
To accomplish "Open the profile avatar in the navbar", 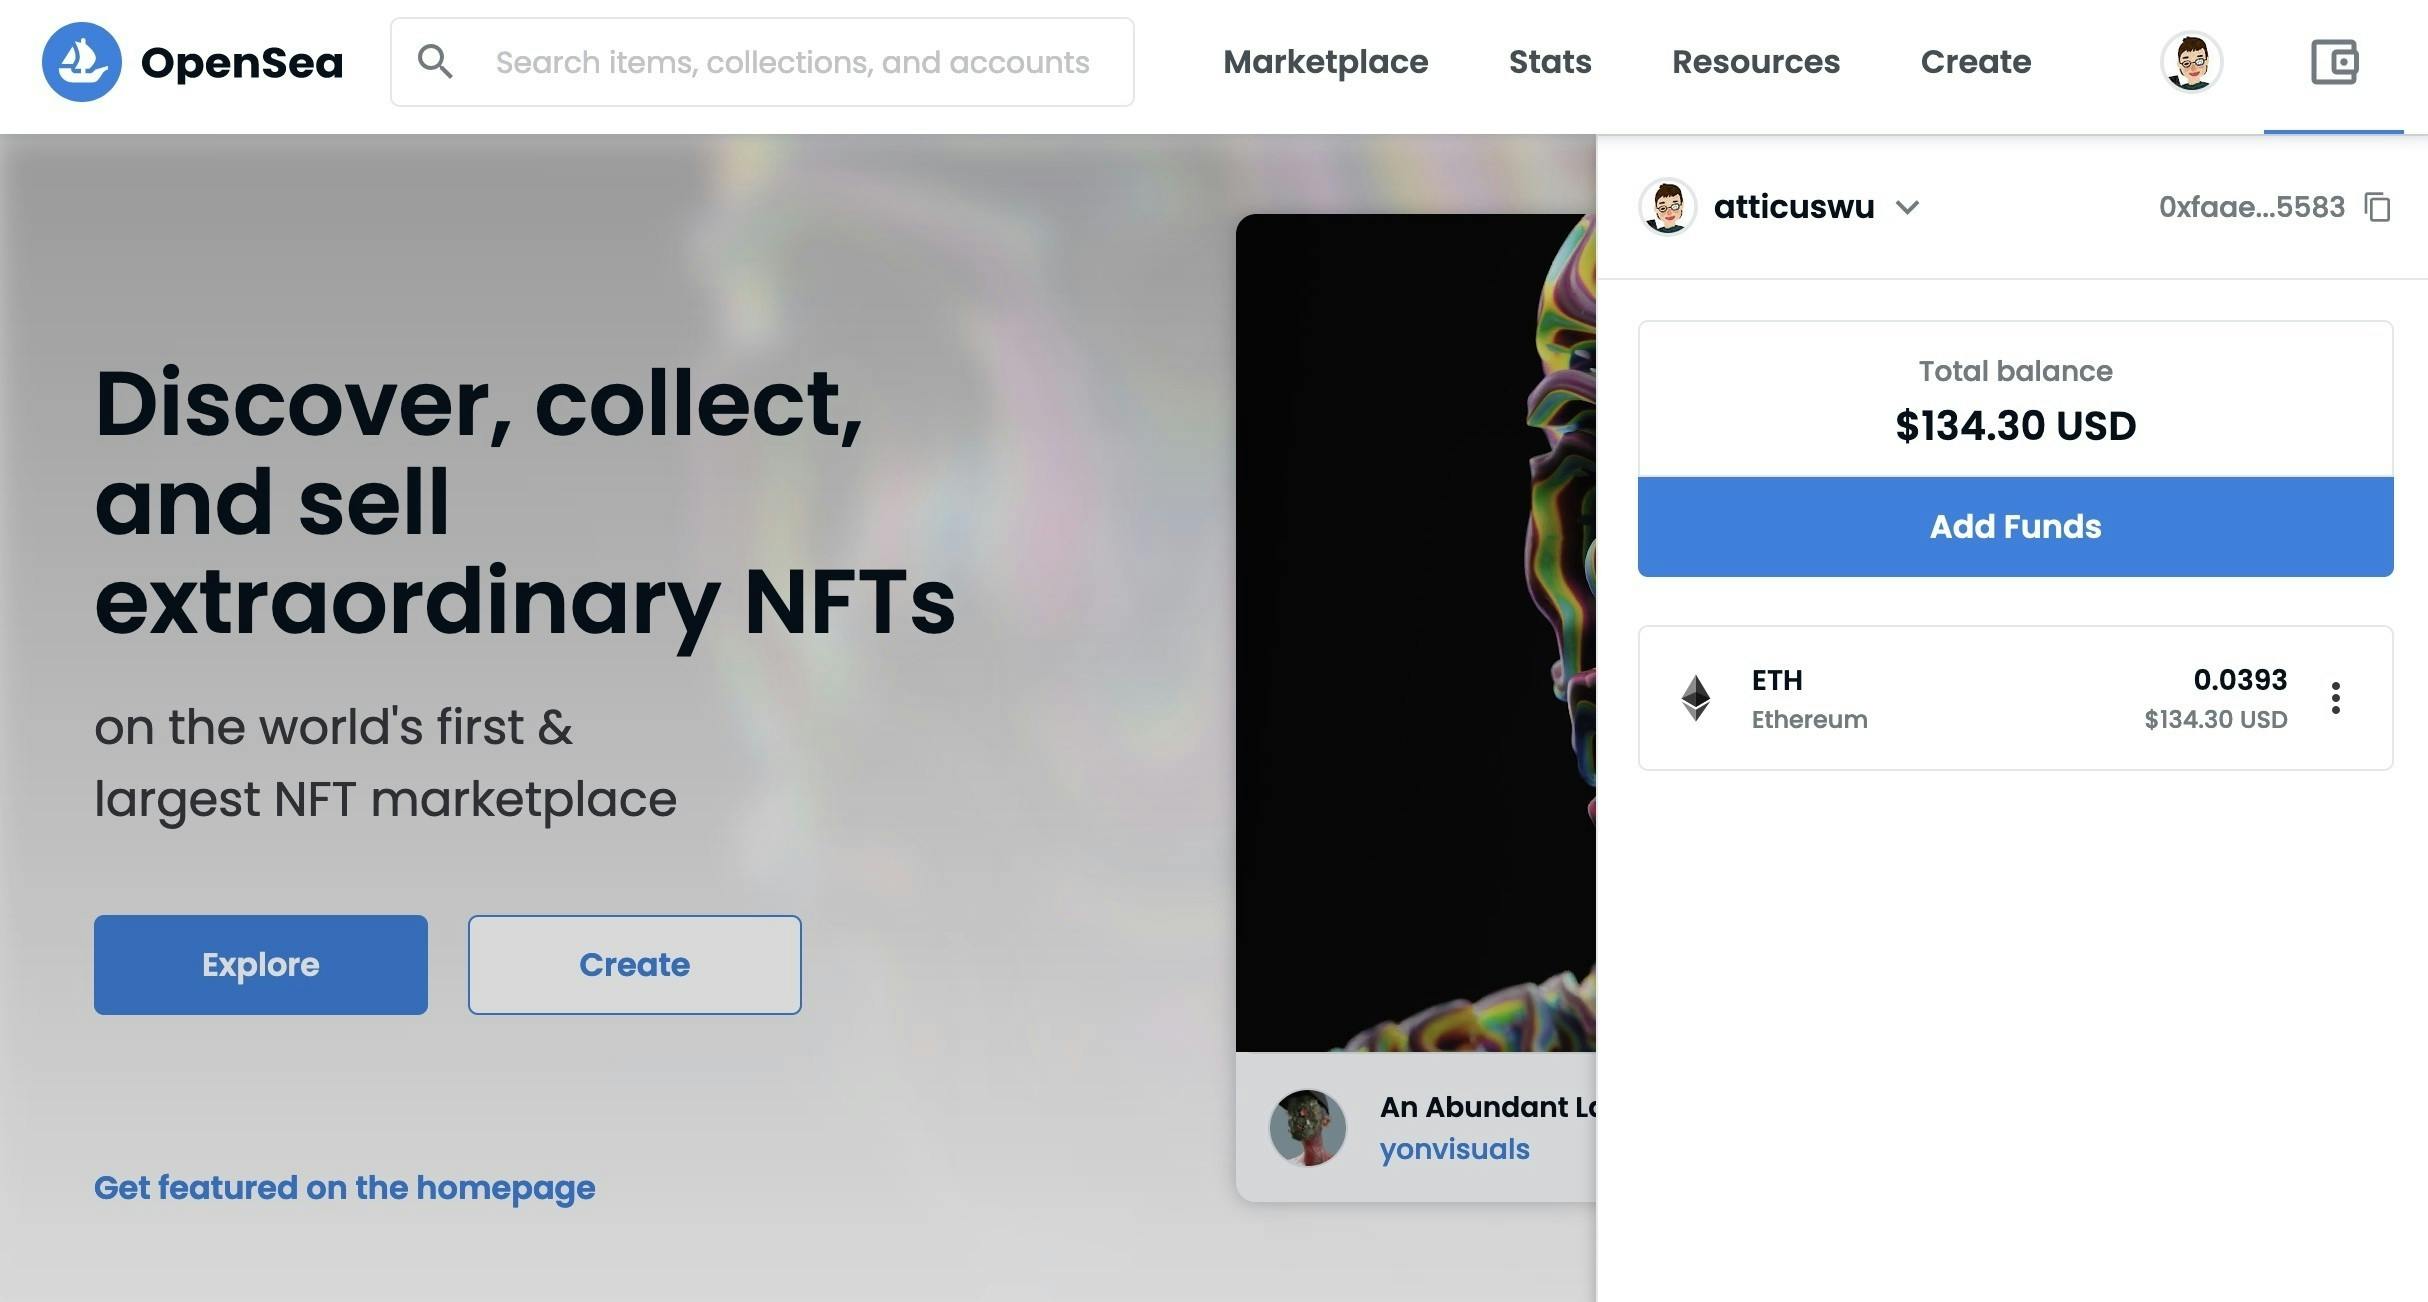I will pyautogui.click(x=2191, y=62).
